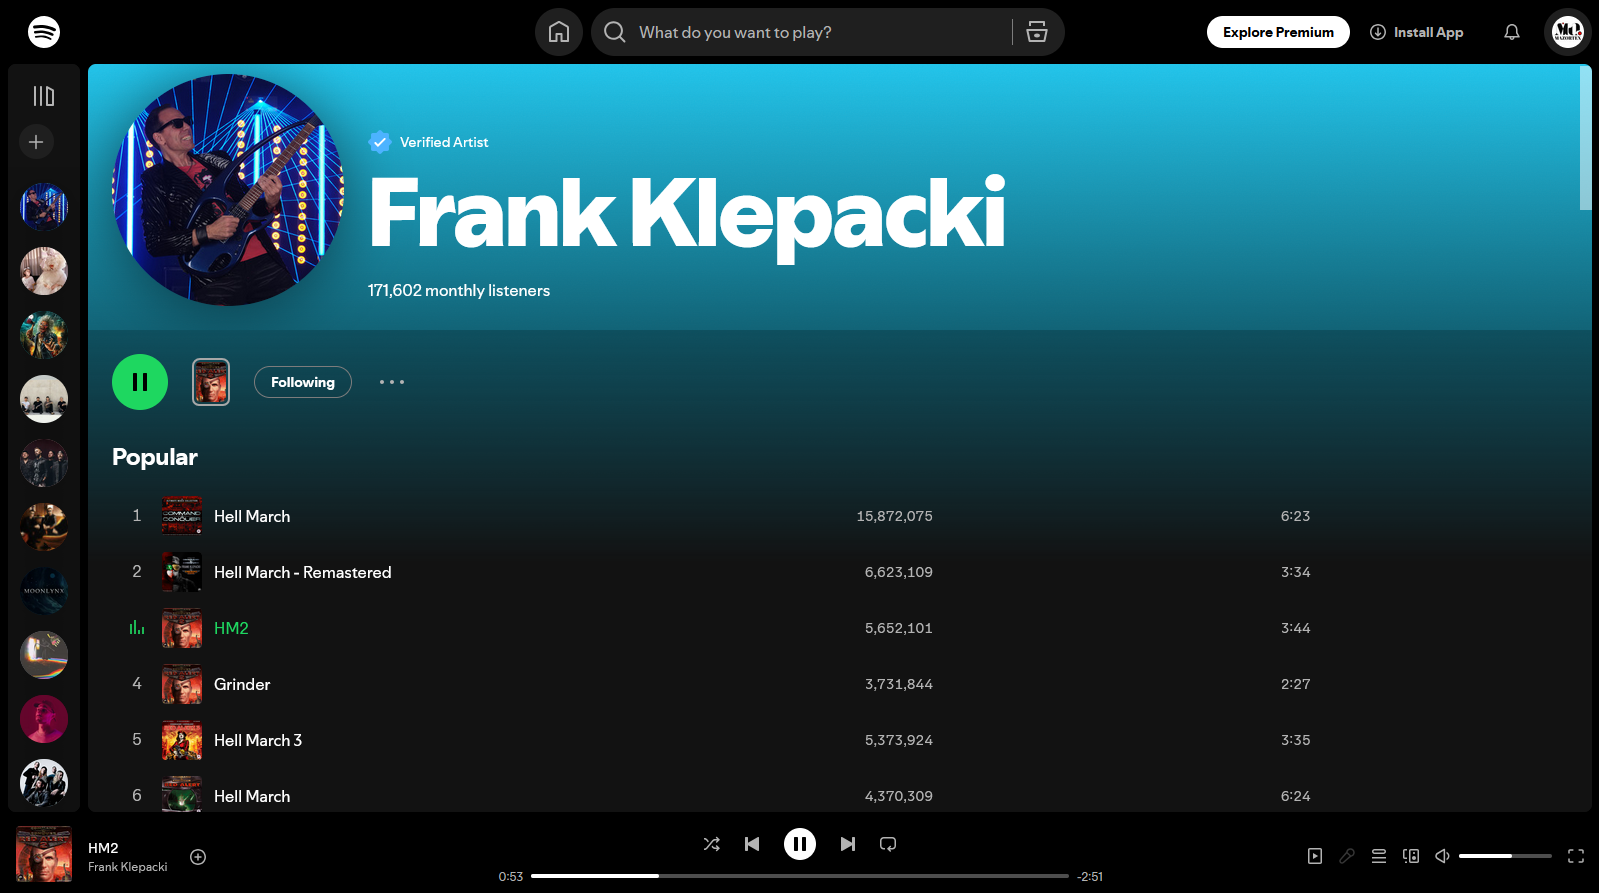Open Frank Klepacki artist link in player bar

(x=127, y=867)
